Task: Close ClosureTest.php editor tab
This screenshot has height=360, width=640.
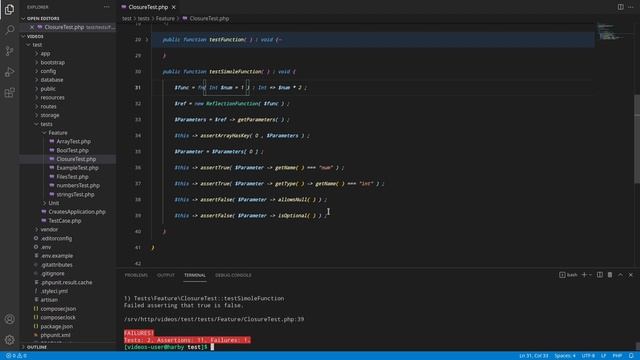Action: (173, 7)
